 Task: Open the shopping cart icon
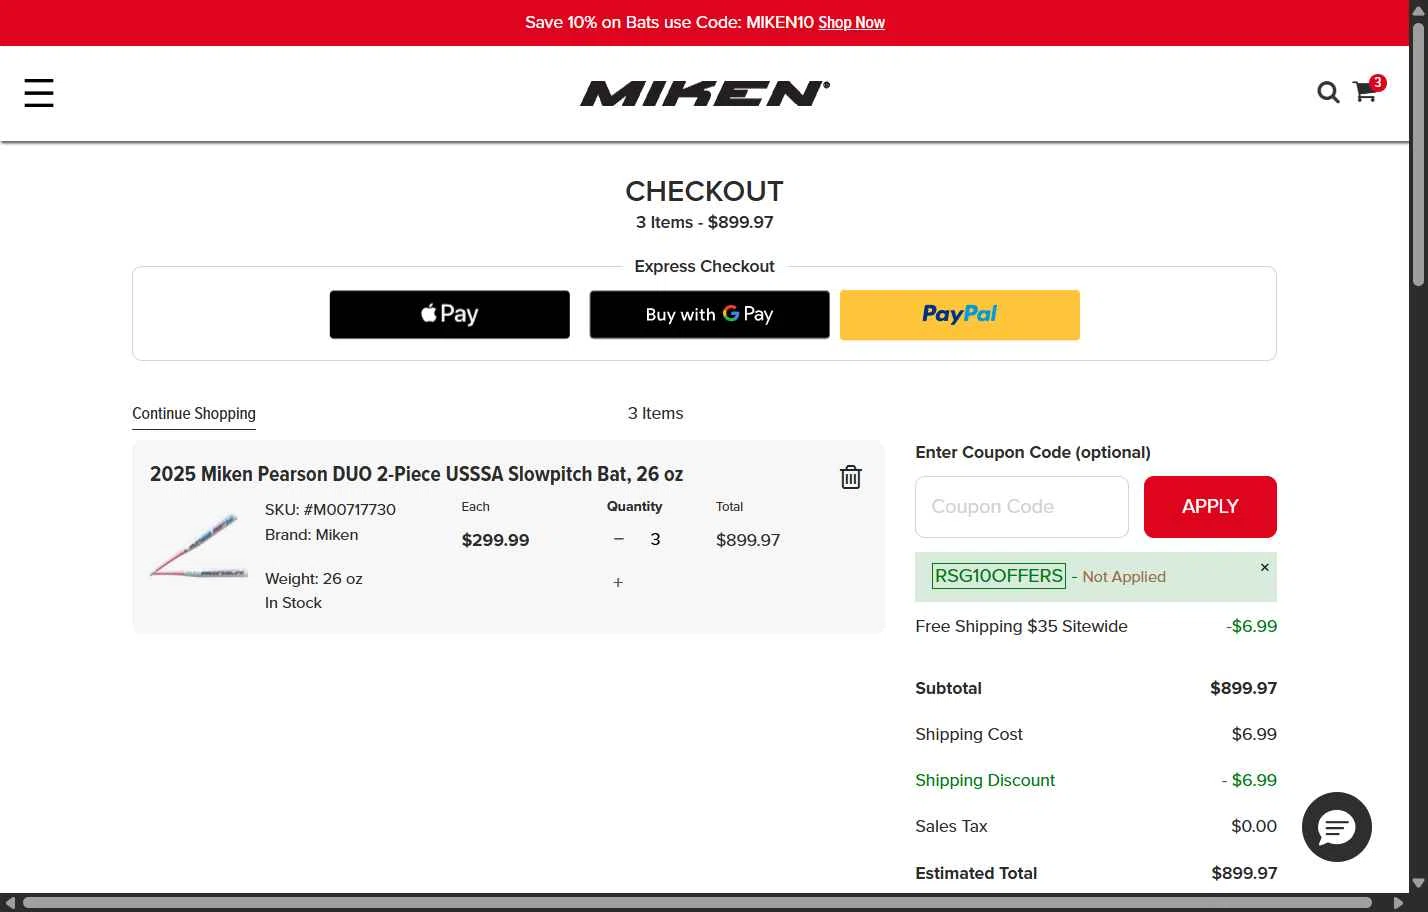pyautogui.click(x=1366, y=91)
